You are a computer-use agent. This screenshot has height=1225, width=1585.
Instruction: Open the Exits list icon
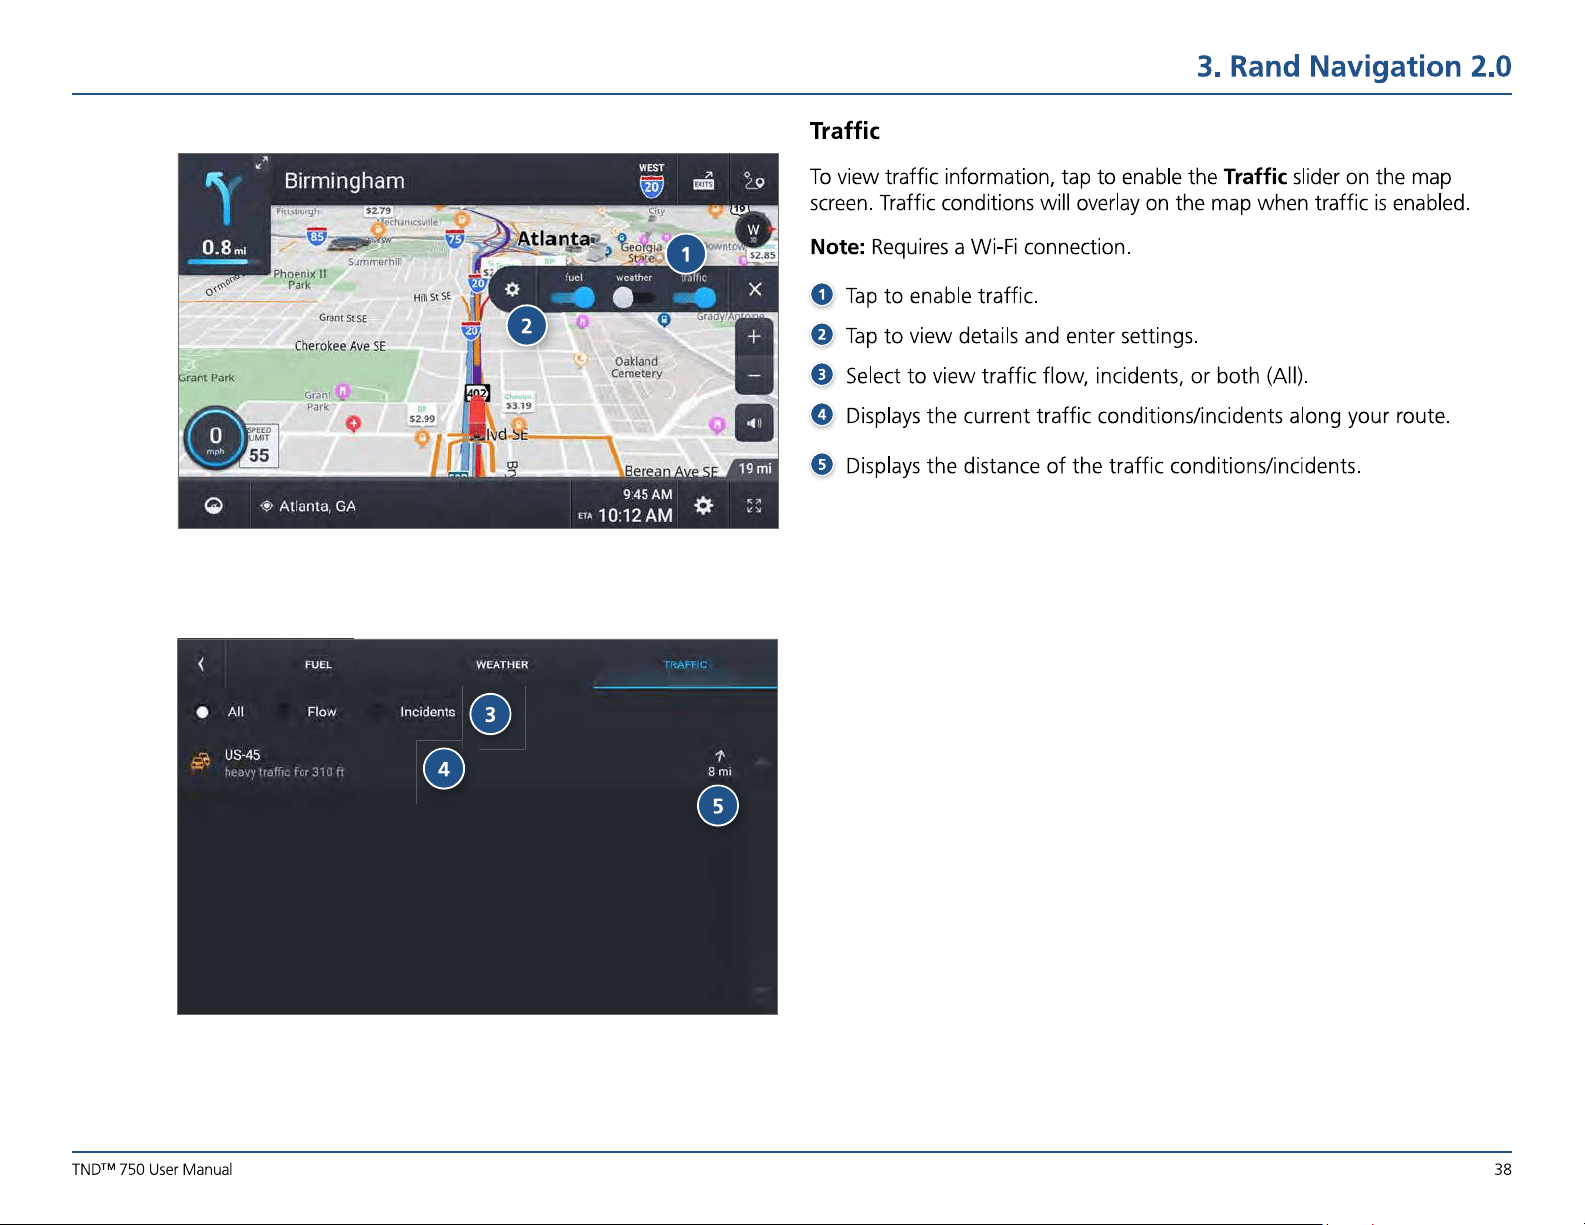[704, 181]
